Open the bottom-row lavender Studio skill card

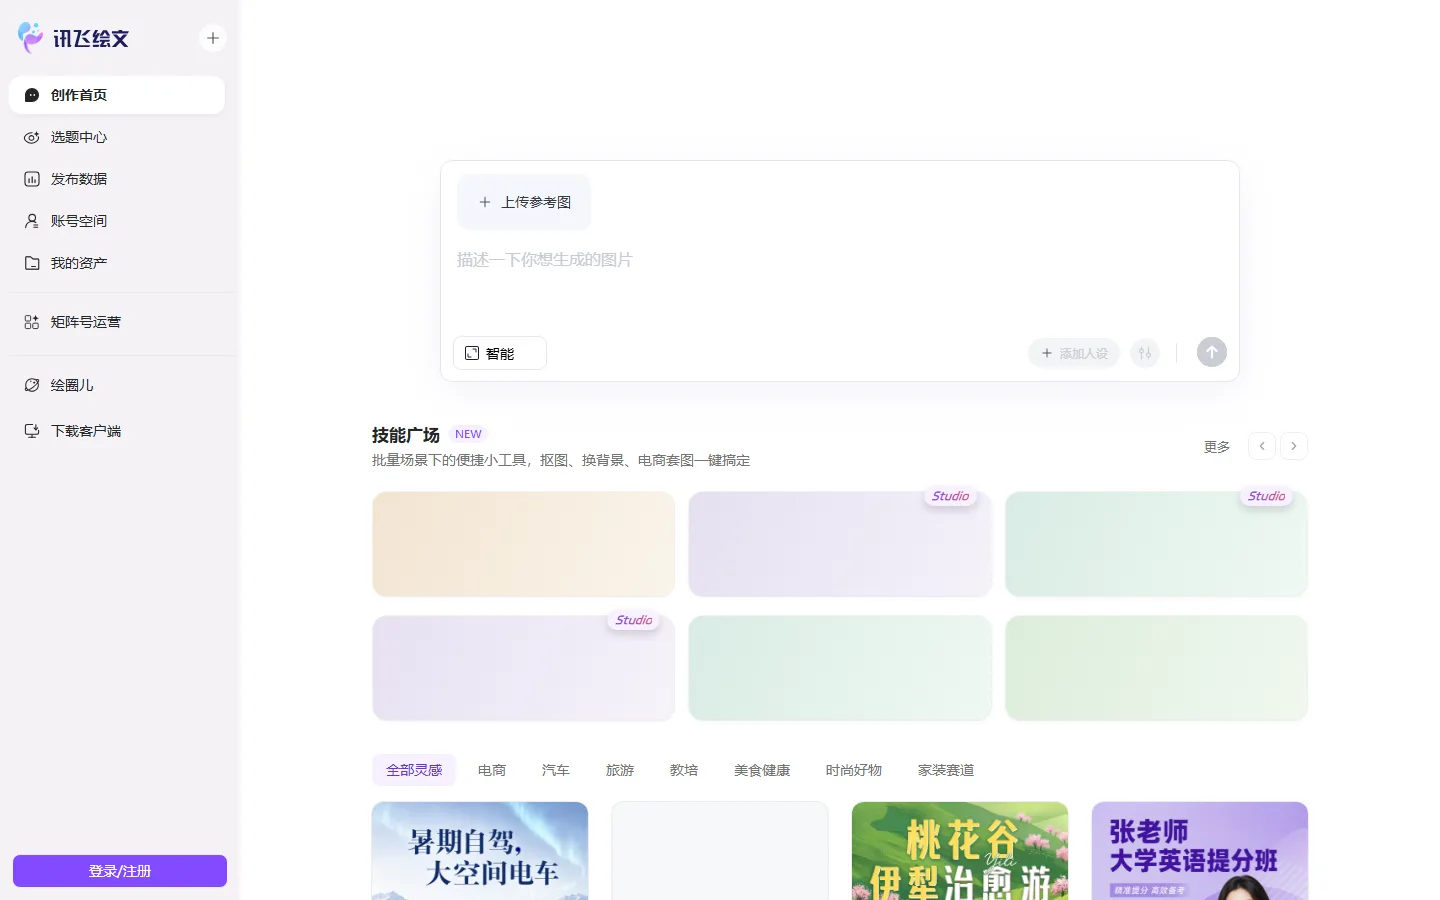[x=524, y=668]
